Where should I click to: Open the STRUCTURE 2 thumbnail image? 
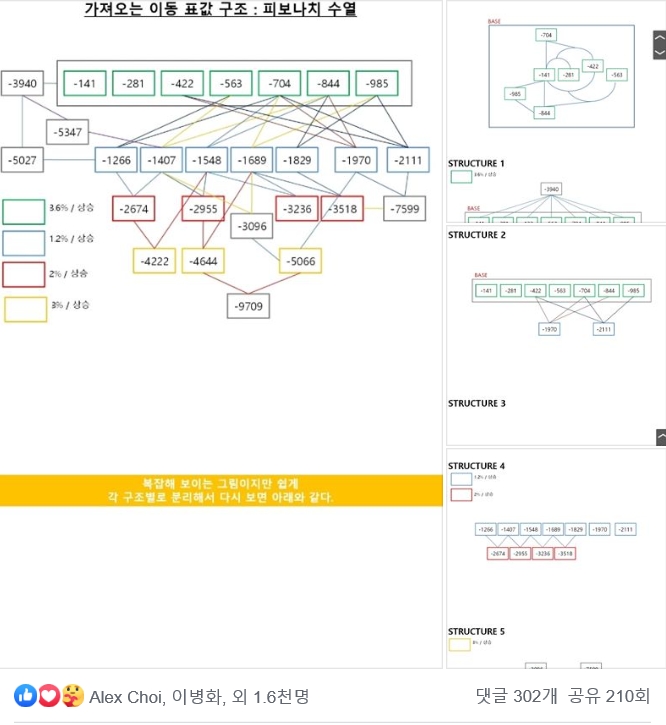(x=555, y=335)
